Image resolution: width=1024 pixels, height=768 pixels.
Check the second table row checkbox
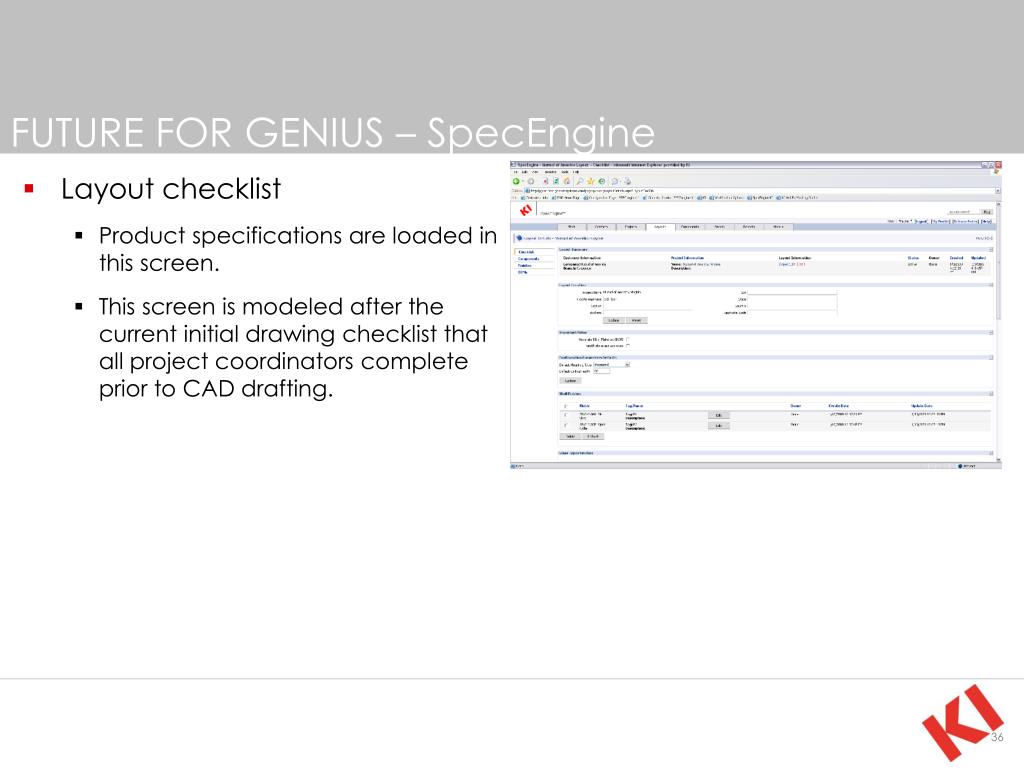[x=565, y=425]
